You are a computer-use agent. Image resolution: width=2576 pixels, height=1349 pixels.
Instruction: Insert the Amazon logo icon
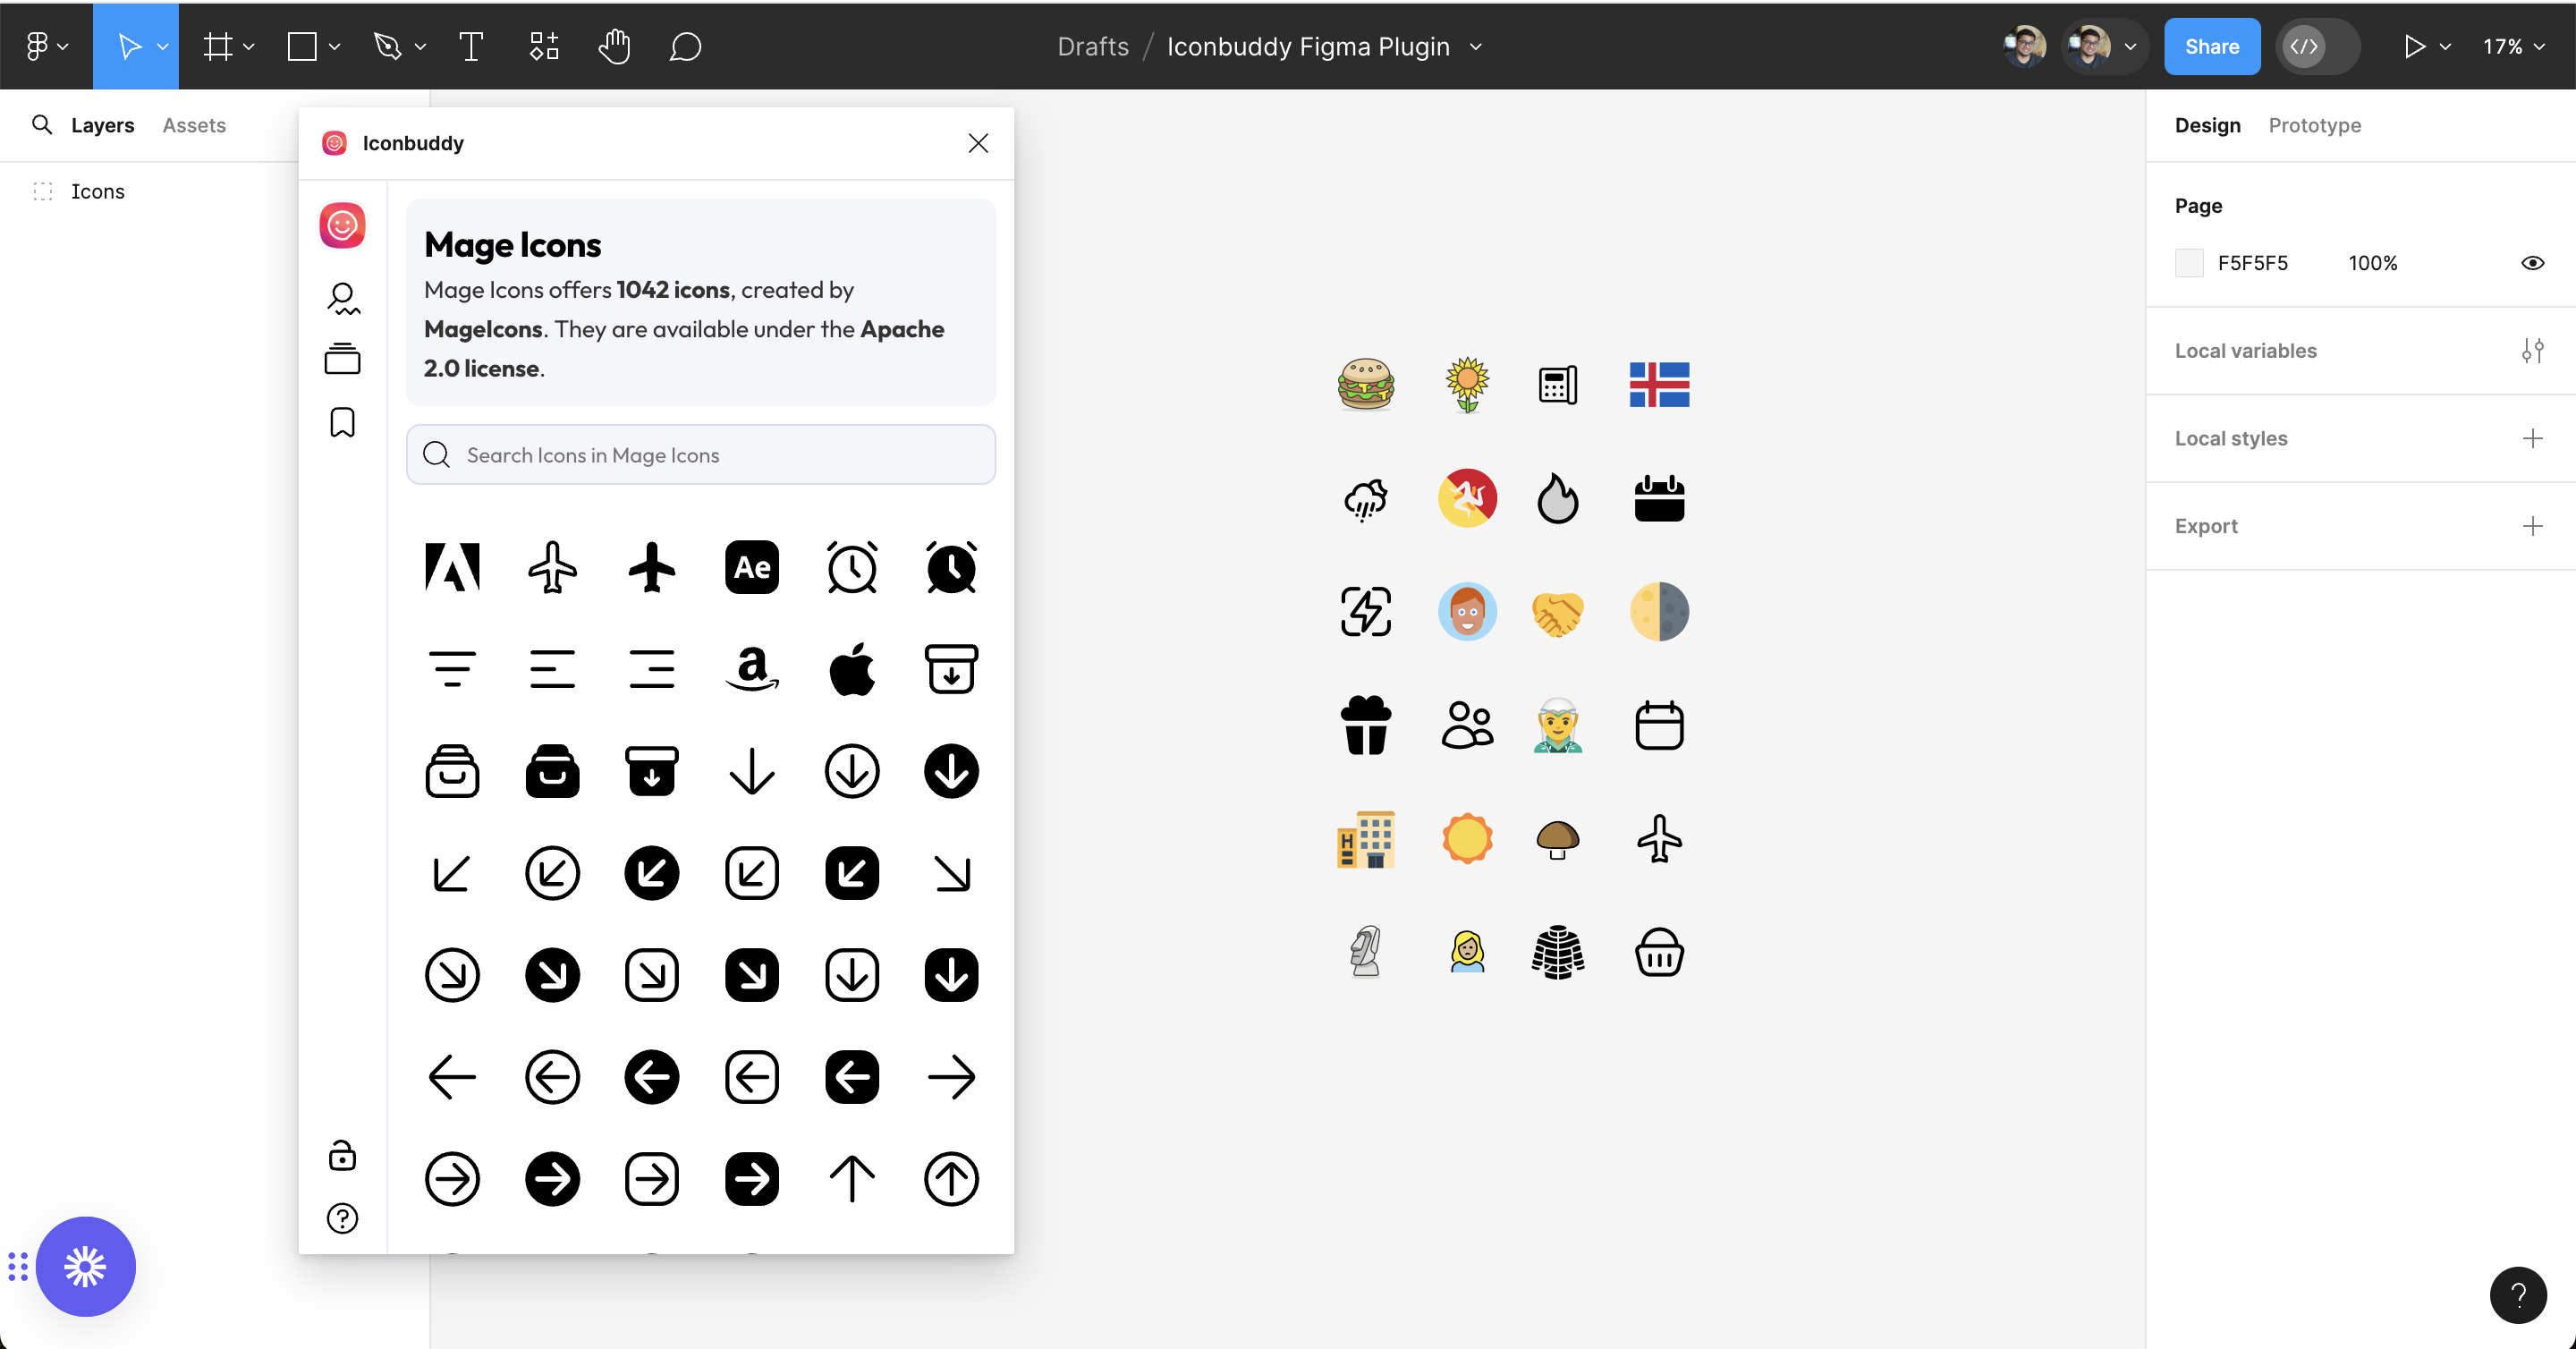(751, 669)
